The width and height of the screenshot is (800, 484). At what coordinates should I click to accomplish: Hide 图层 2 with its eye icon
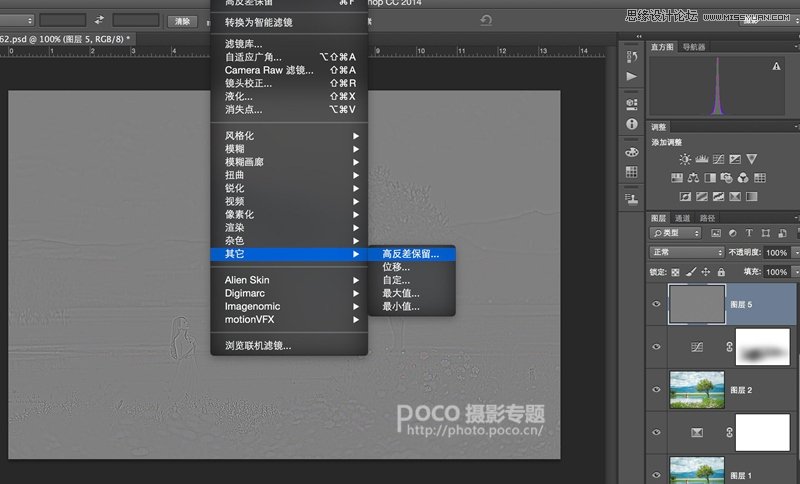(x=656, y=390)
